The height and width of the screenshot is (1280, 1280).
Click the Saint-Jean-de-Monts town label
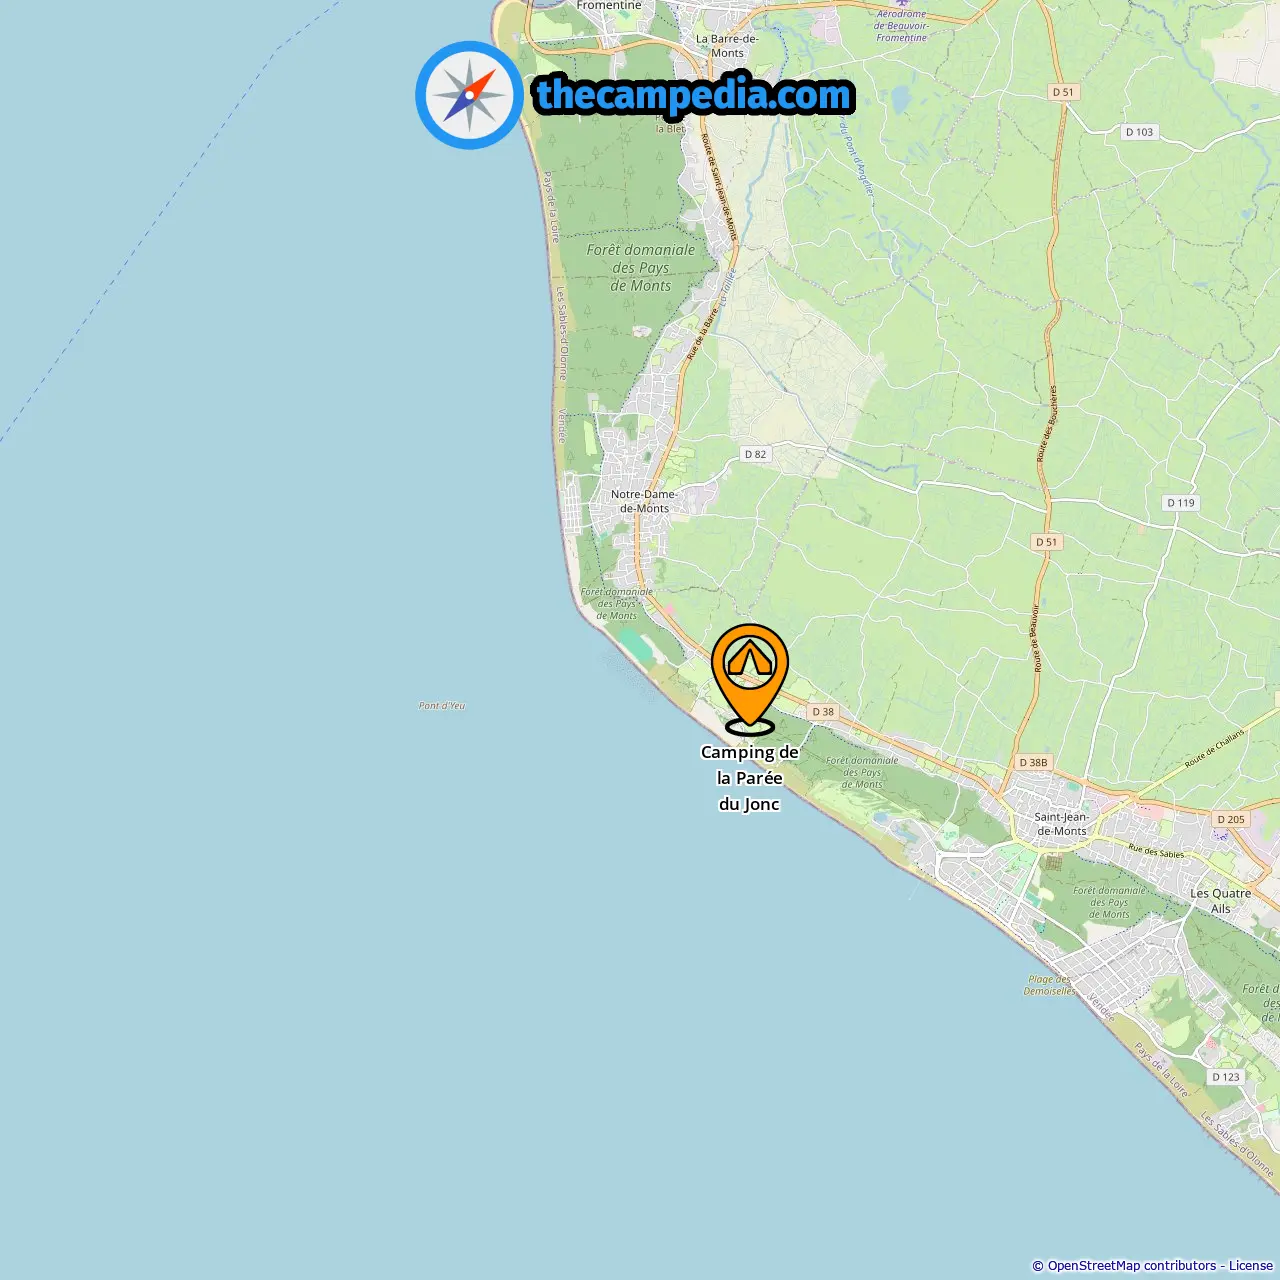tap(1062, 824)
